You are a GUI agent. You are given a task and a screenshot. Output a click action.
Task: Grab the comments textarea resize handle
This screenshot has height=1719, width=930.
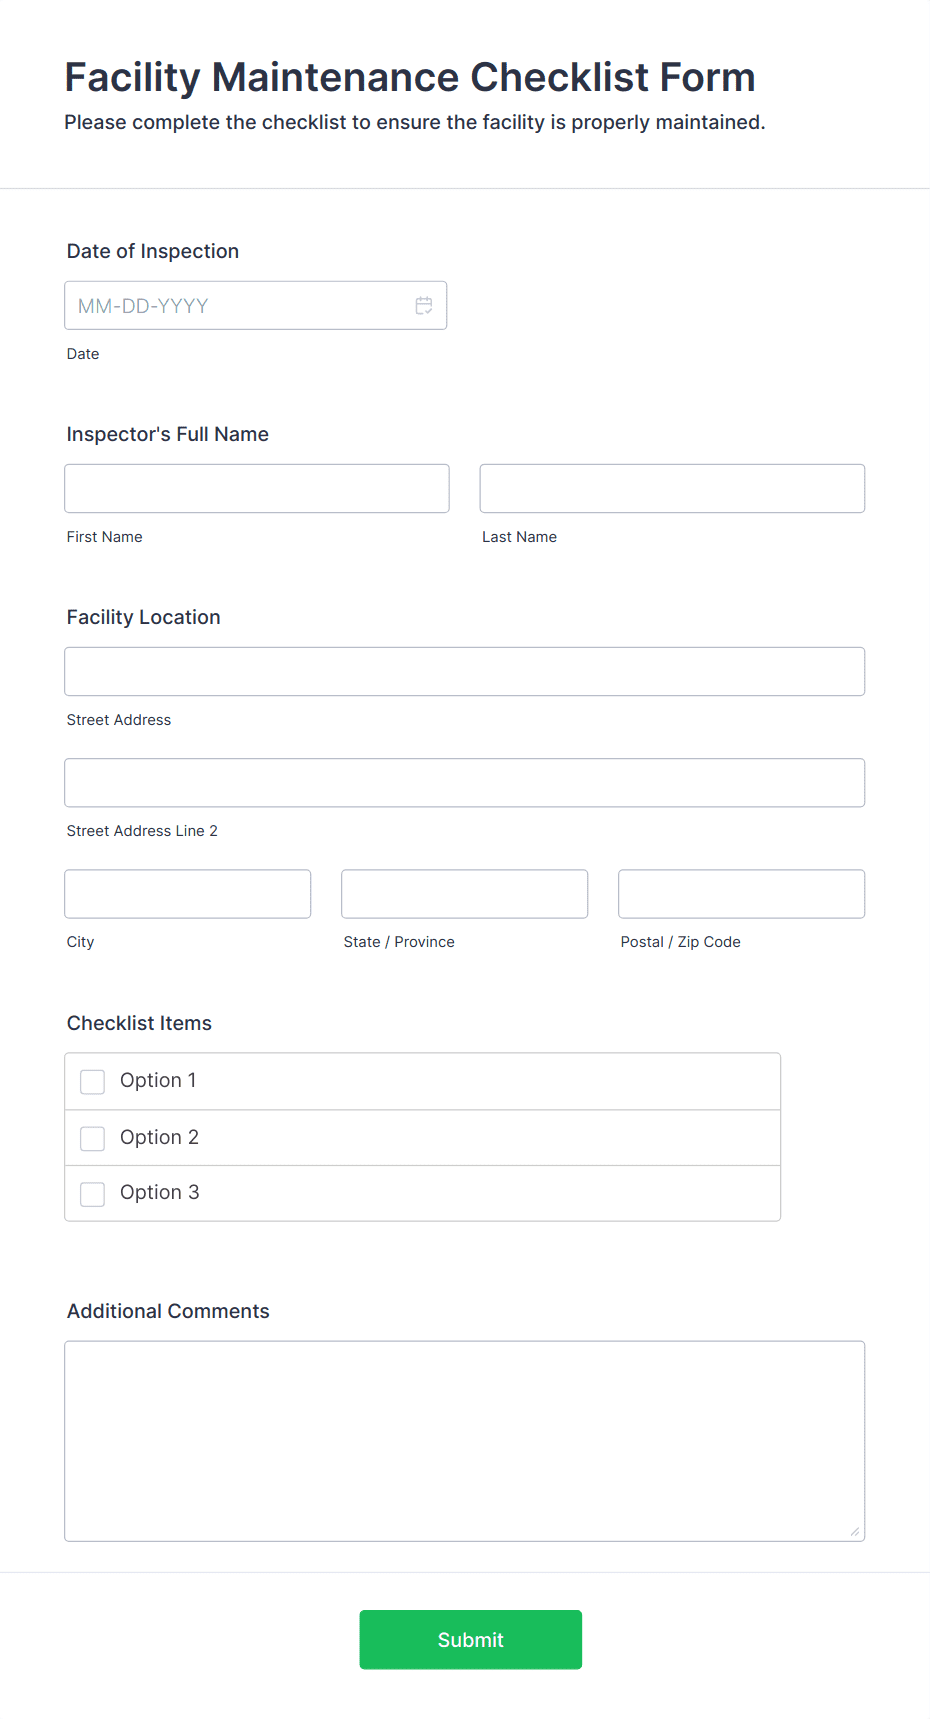855,1531
